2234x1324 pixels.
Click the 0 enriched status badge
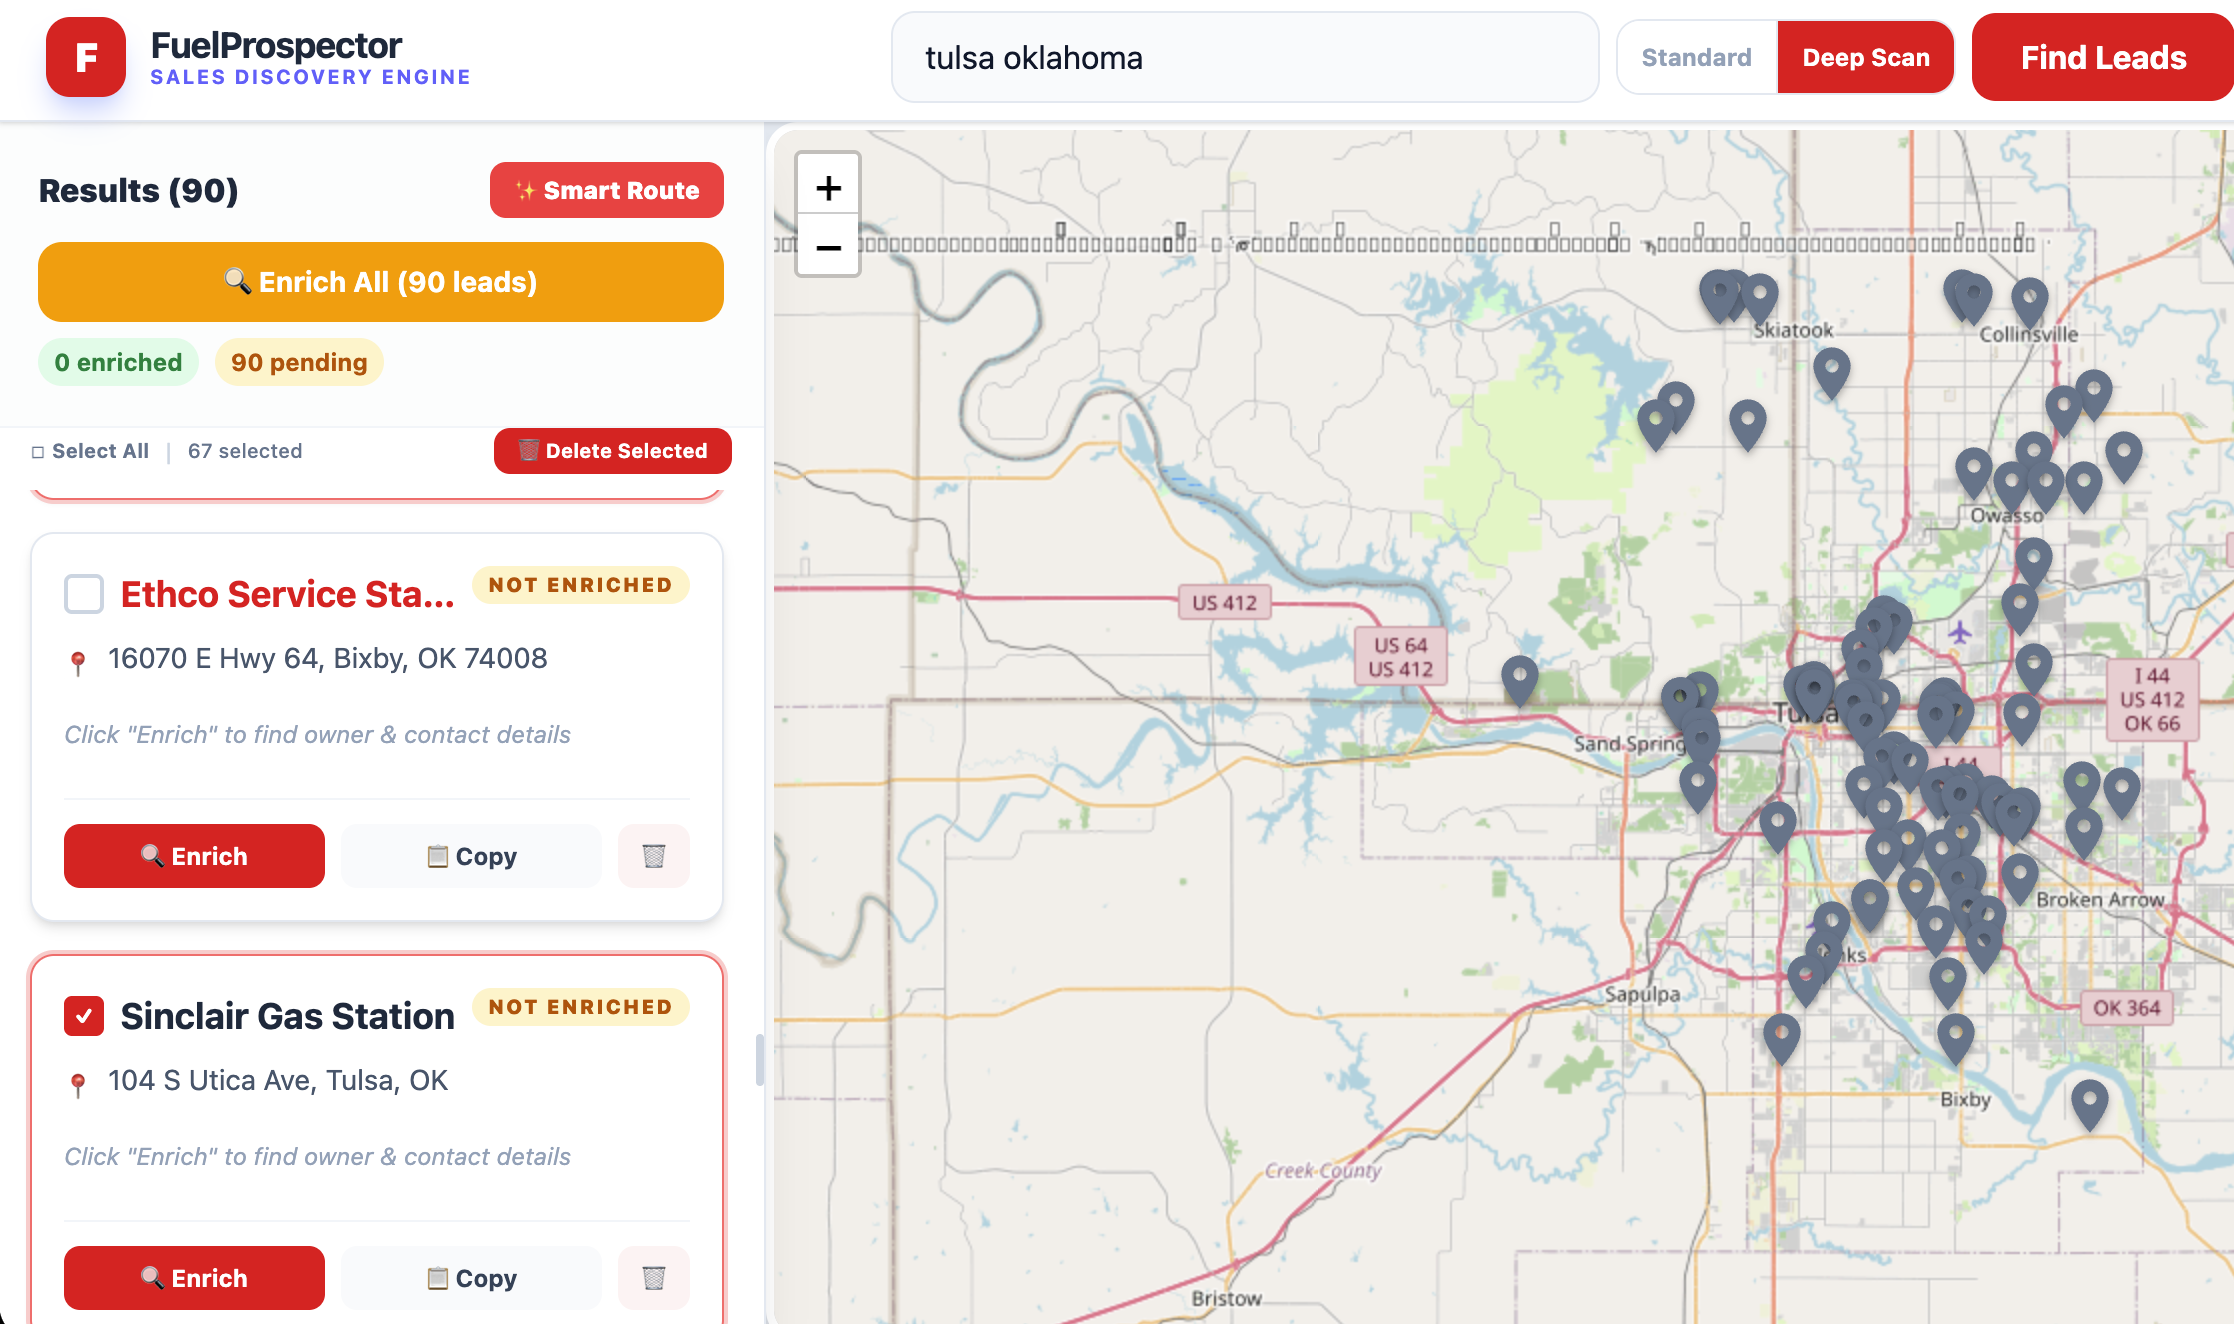click(118, 362)
